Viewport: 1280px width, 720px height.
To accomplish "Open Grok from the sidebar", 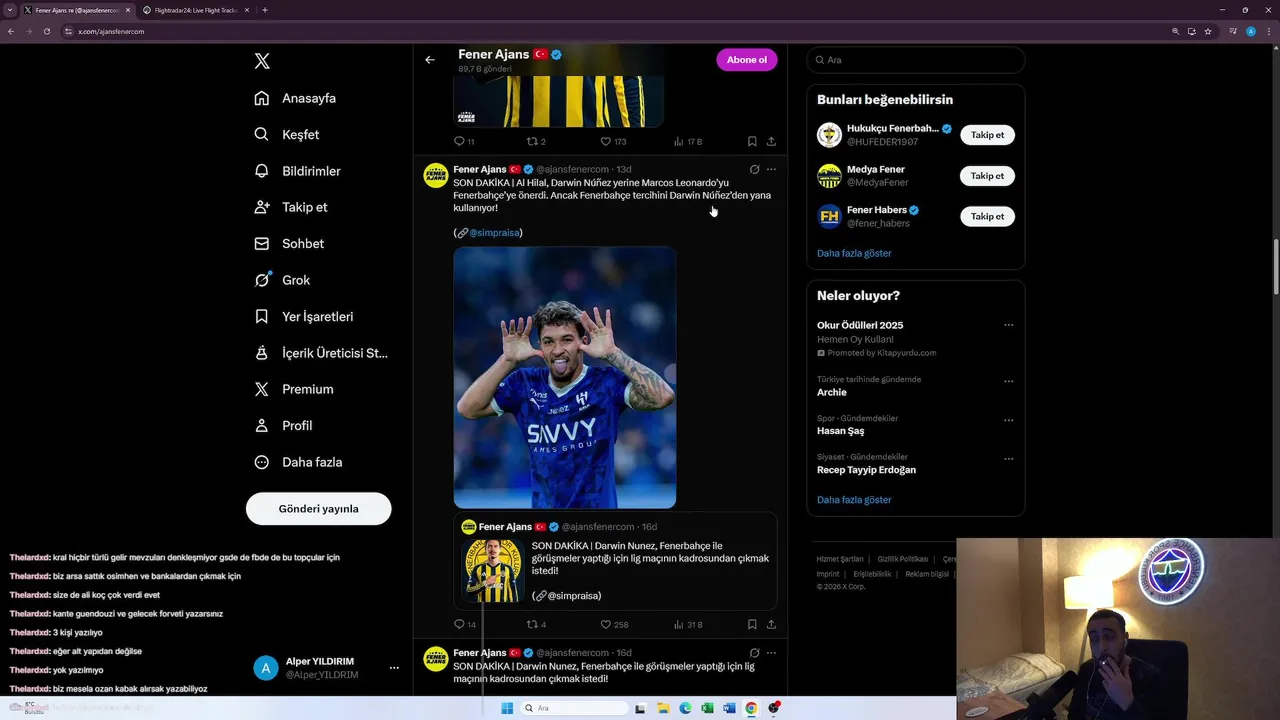I will pyautogui.click(x=282, y=280).
